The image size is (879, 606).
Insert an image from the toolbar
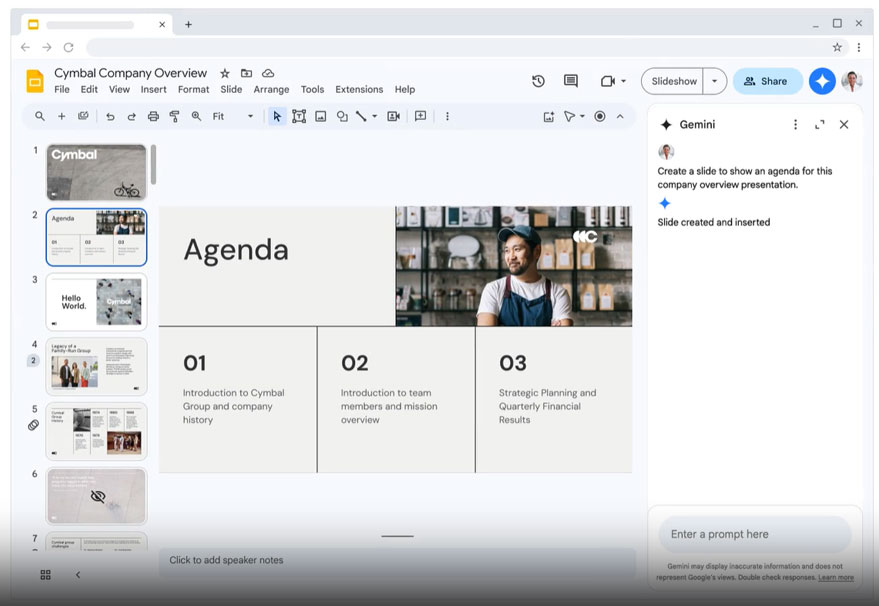click(321, 116)
